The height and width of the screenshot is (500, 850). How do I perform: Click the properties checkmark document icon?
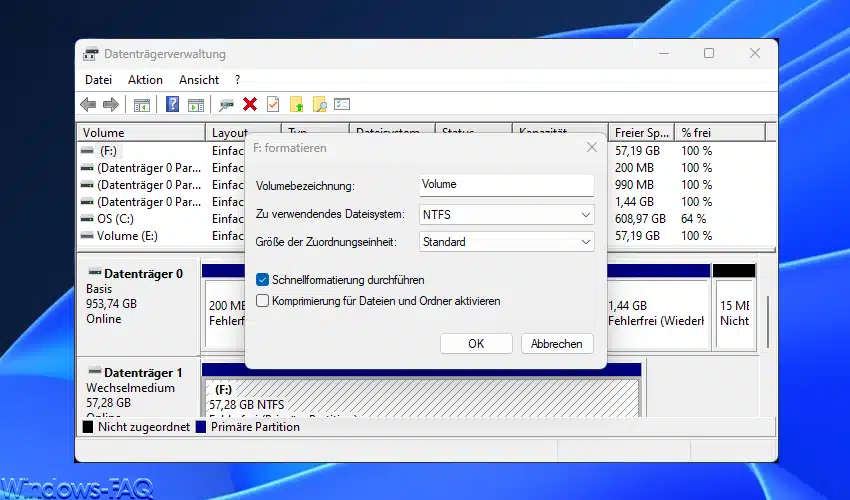click(273, 104)
